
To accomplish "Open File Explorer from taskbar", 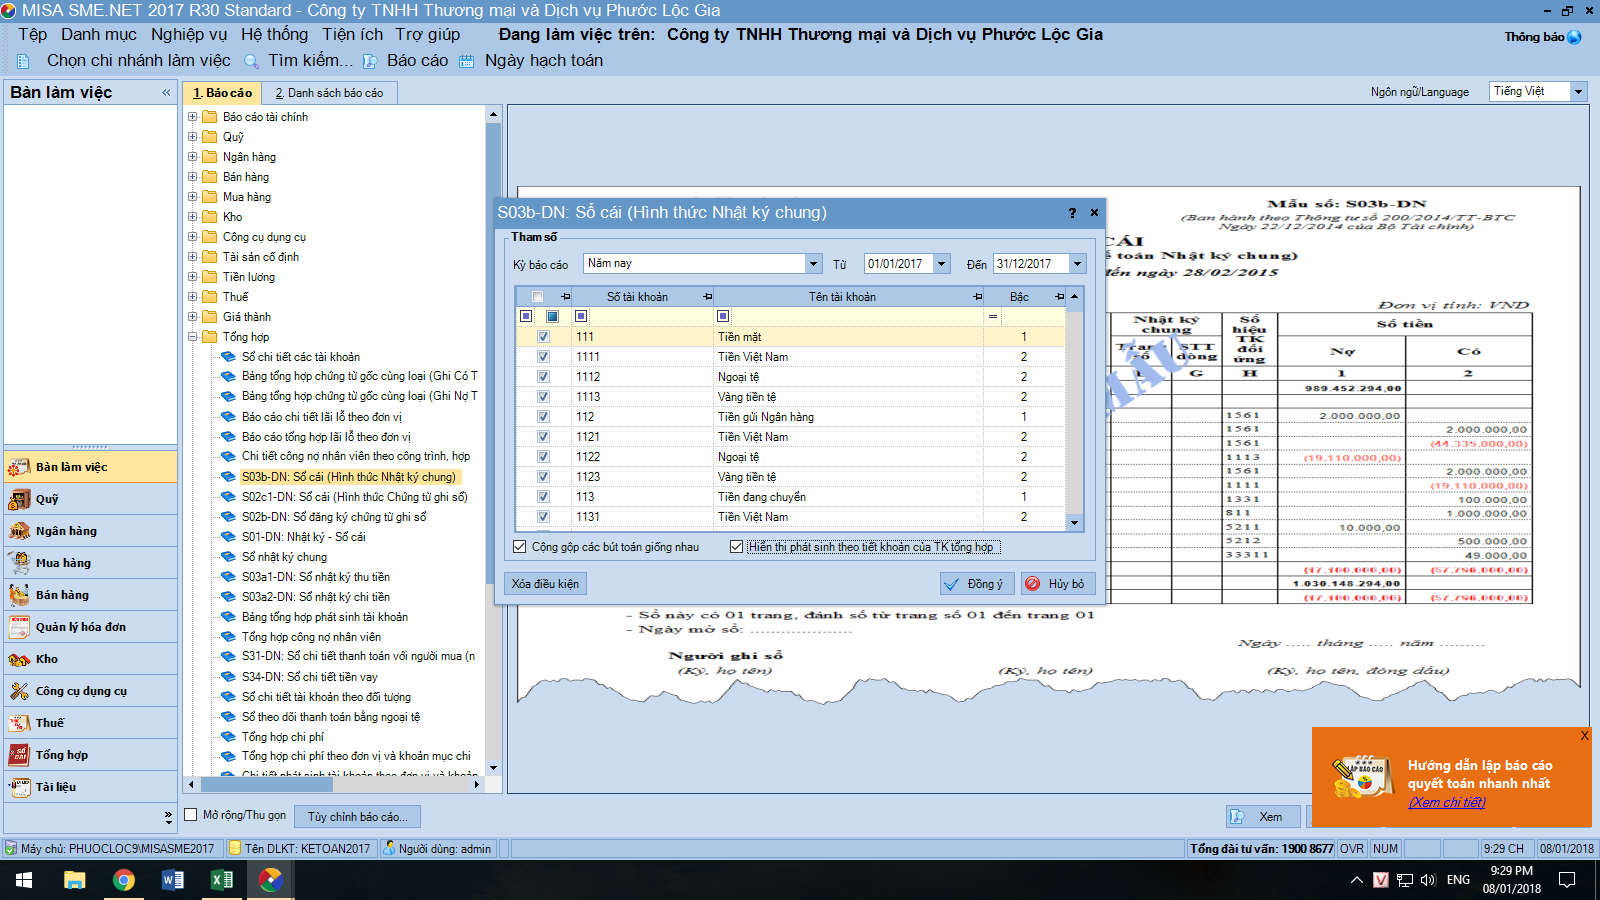I will pyautogui.click(x=75, y=880).
